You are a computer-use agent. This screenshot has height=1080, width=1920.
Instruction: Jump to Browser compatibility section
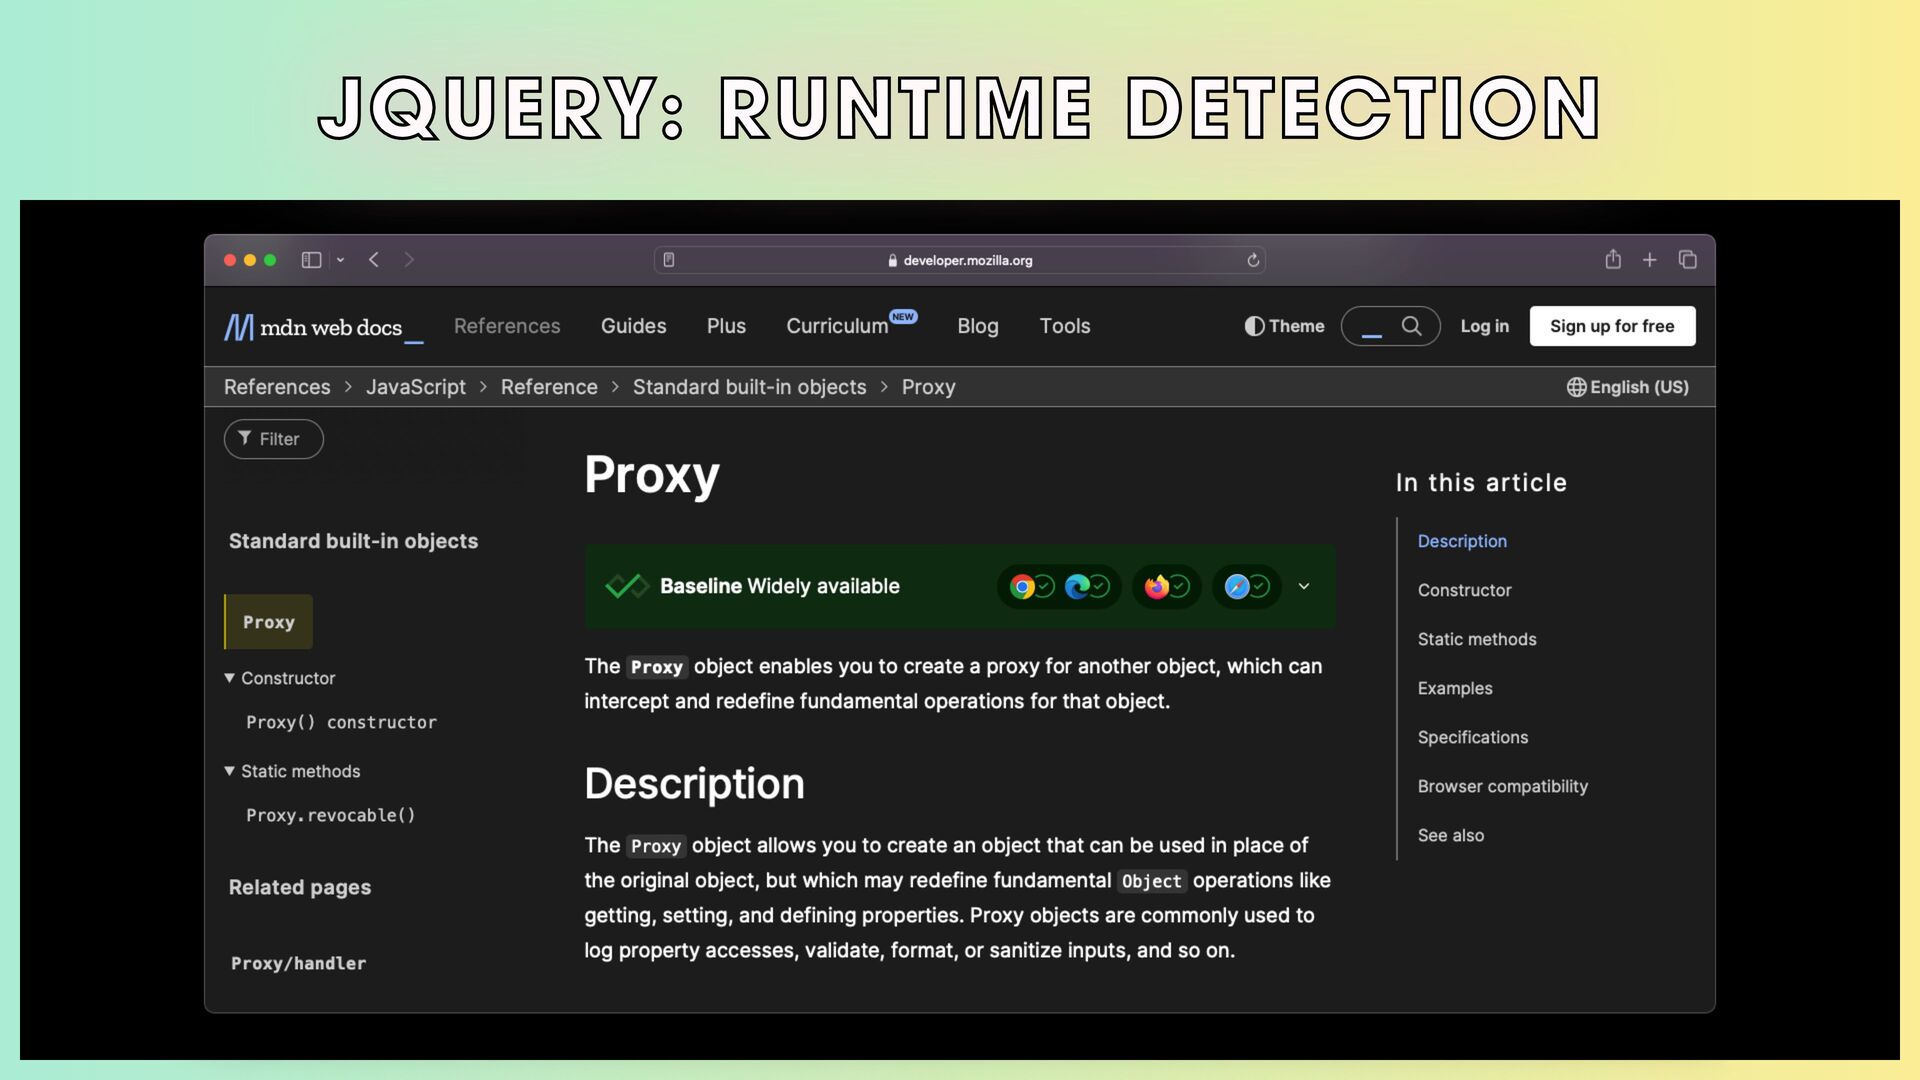click(x=1502, y=786)
